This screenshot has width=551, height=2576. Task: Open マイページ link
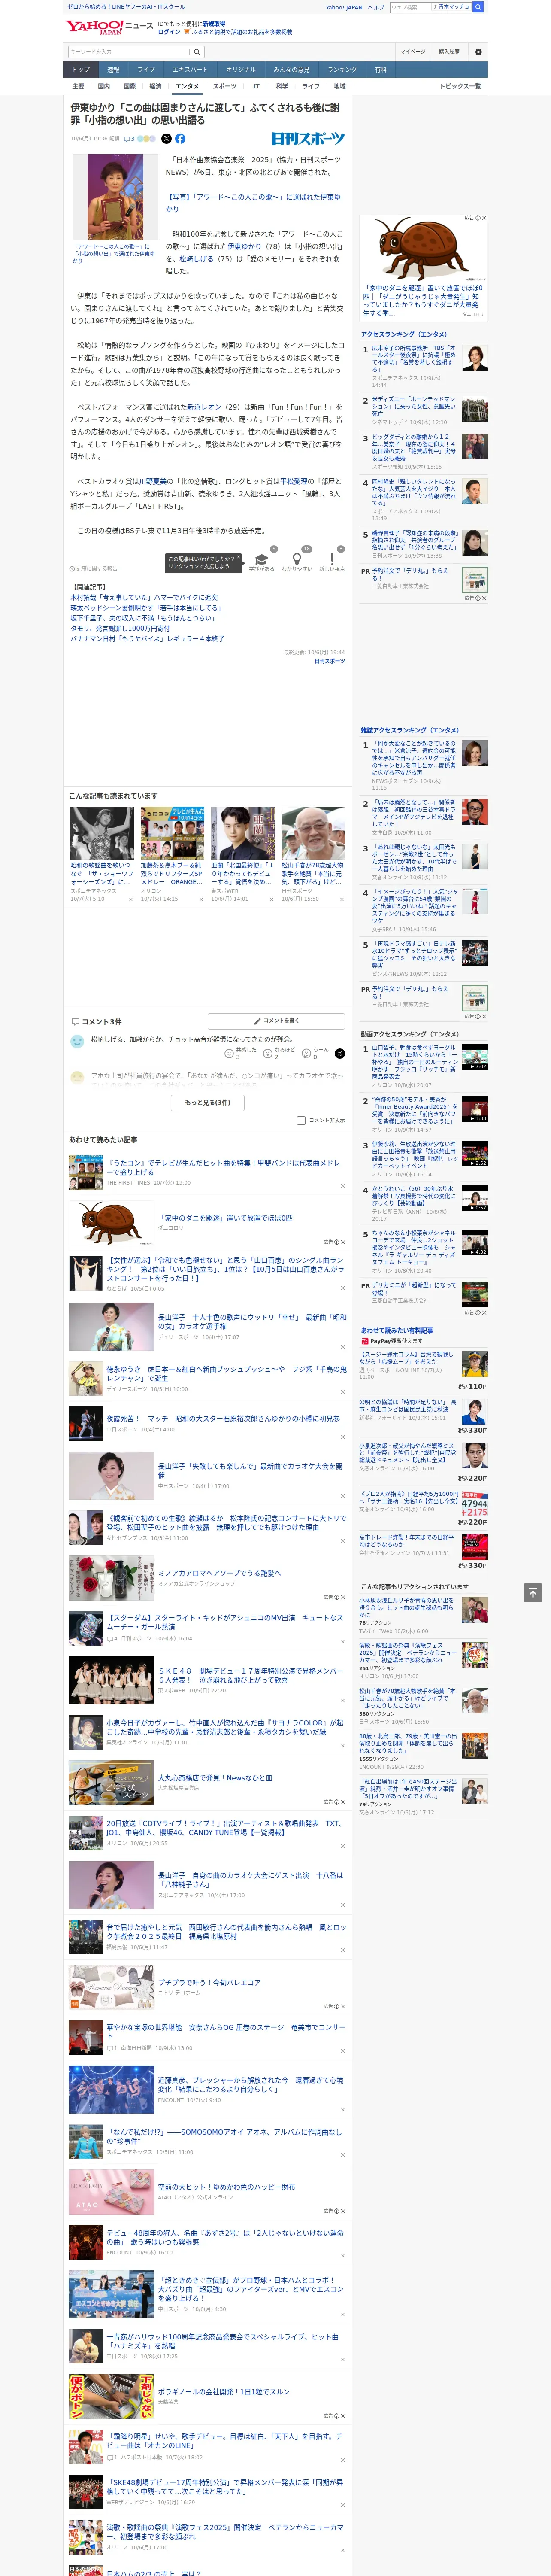[x=412, y=51]
